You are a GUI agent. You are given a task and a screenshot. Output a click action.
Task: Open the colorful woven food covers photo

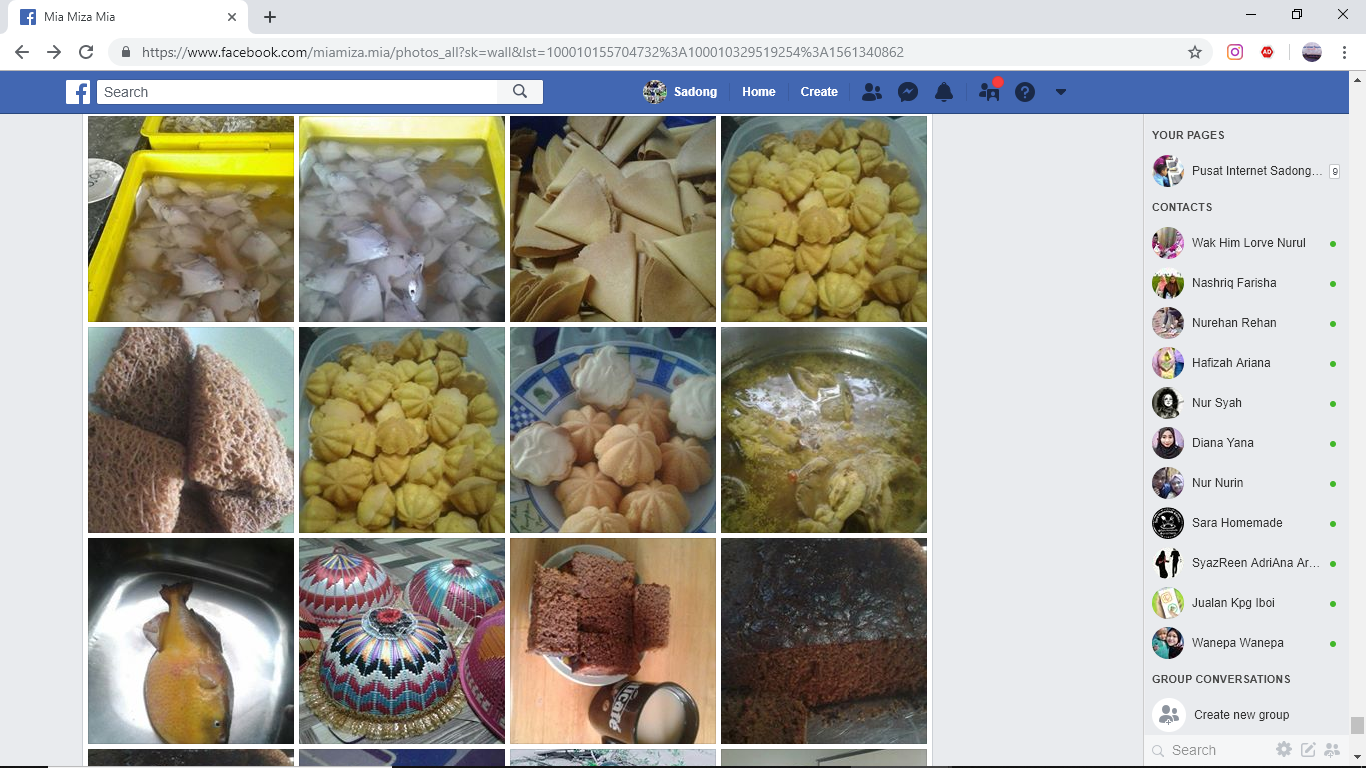pos(402,641)
